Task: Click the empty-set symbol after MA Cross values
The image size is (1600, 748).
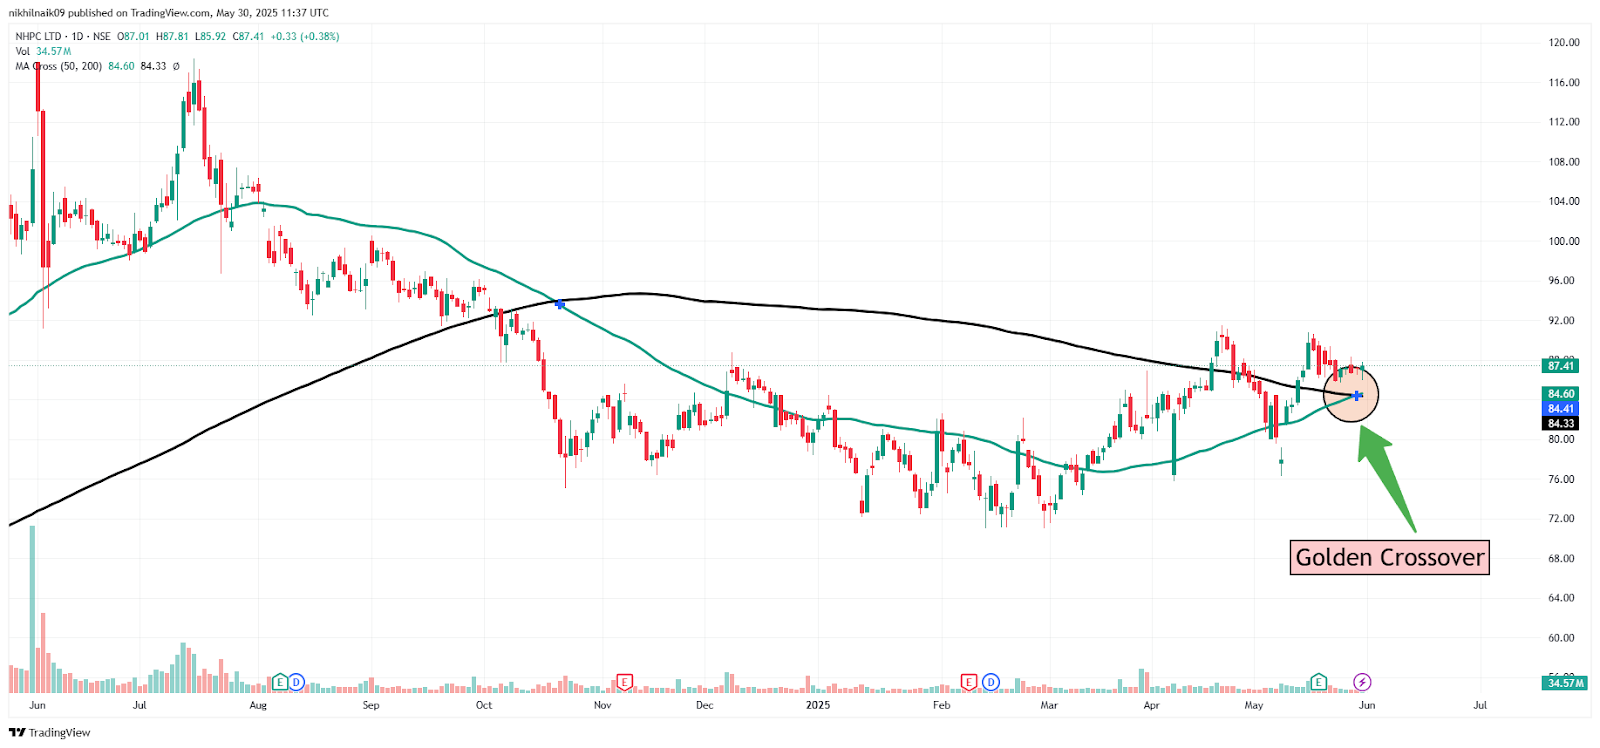Action: (176, 66)
